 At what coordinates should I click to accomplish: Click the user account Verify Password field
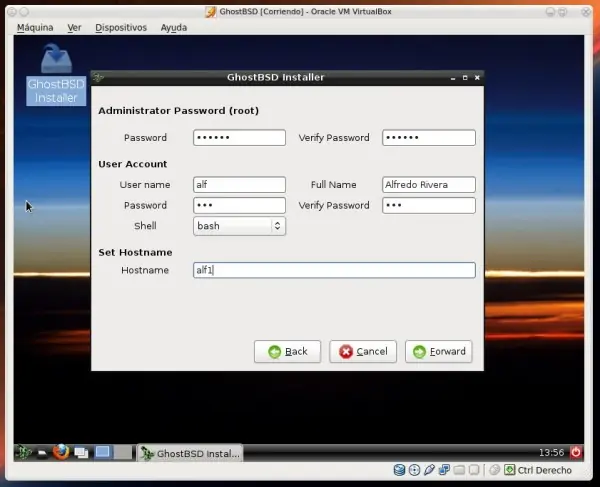pos(429,205)
